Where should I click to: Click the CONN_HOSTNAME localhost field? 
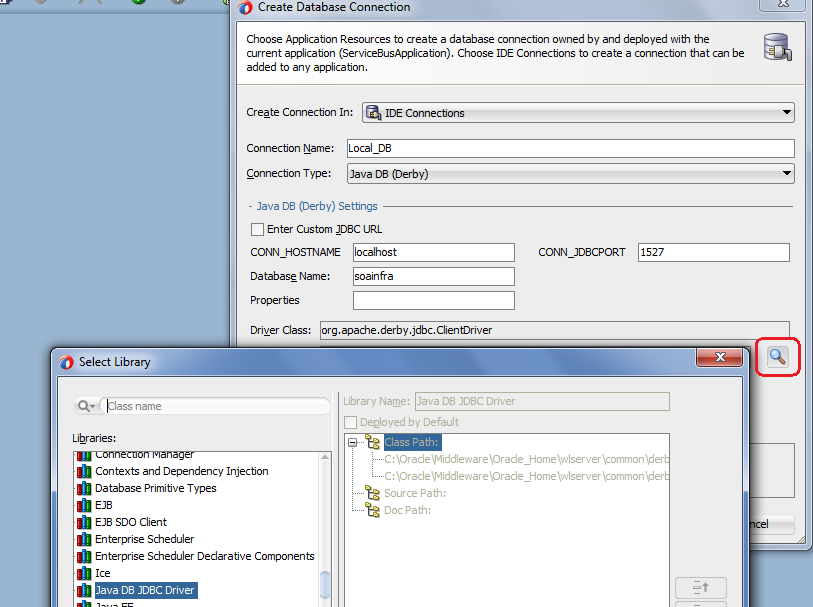coord(433,252)
